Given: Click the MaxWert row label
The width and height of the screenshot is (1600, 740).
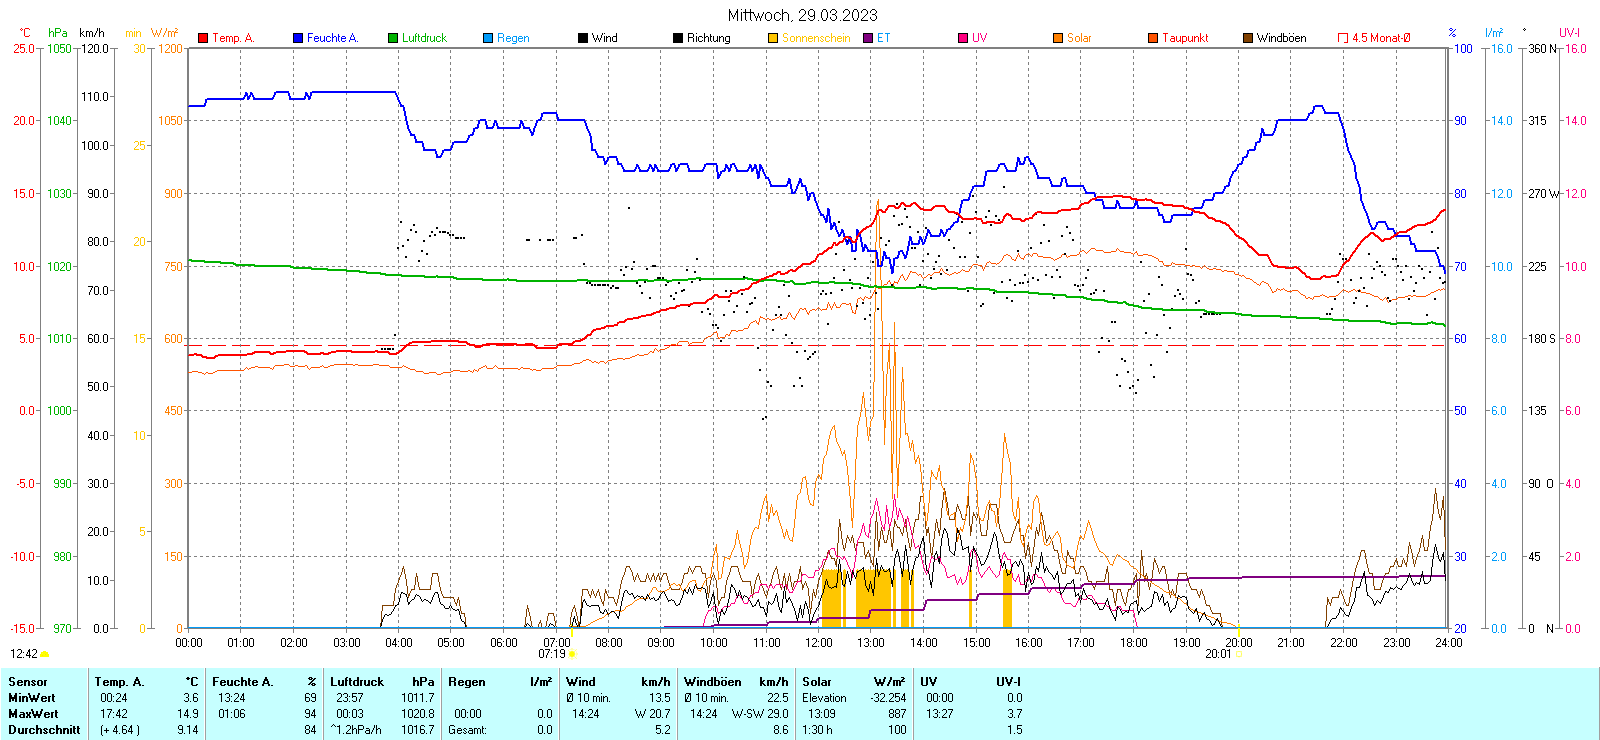Looking at the screenshot, I should coord(33,714).
